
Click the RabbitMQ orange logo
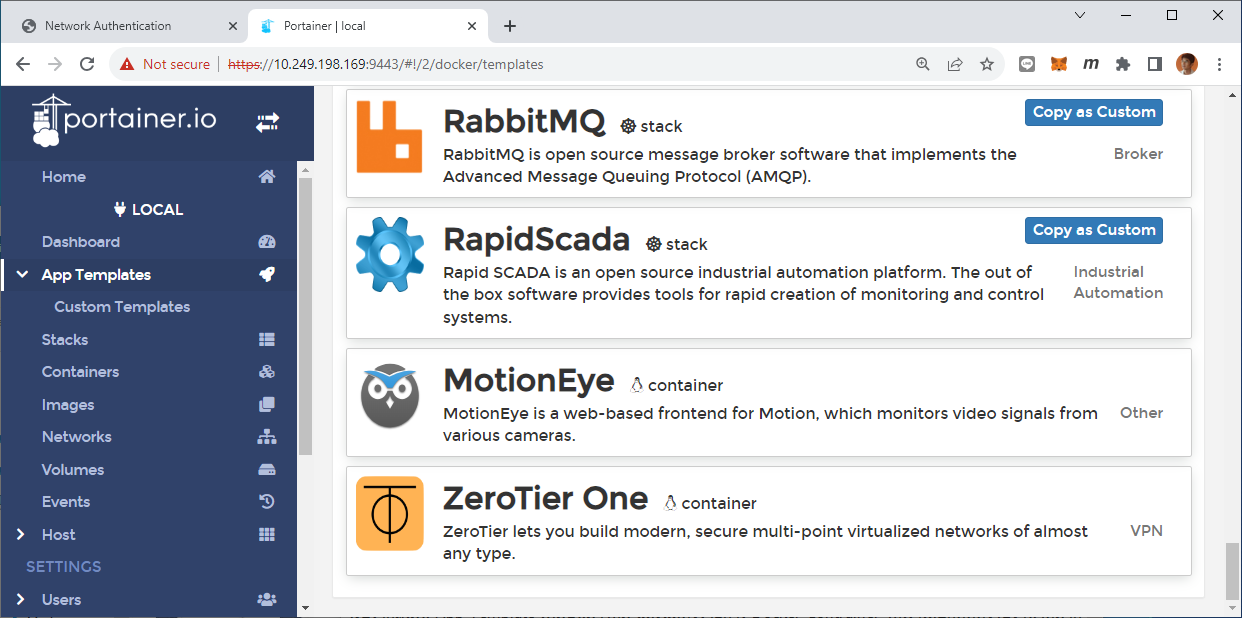click(x=389, y=136)
